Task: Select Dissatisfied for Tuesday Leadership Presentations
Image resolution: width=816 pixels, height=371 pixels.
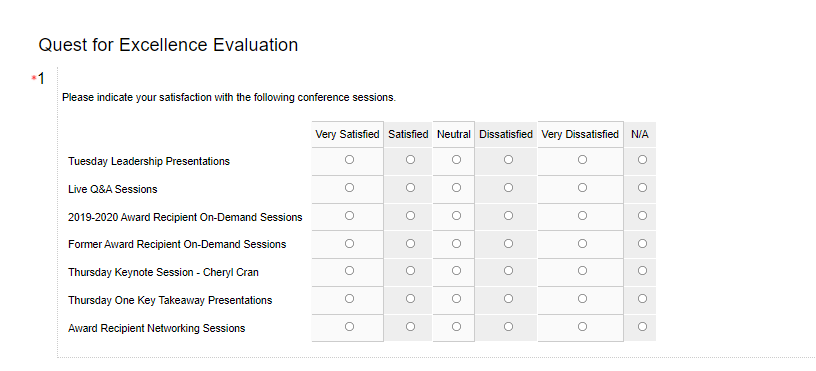Action: point(508,160)
